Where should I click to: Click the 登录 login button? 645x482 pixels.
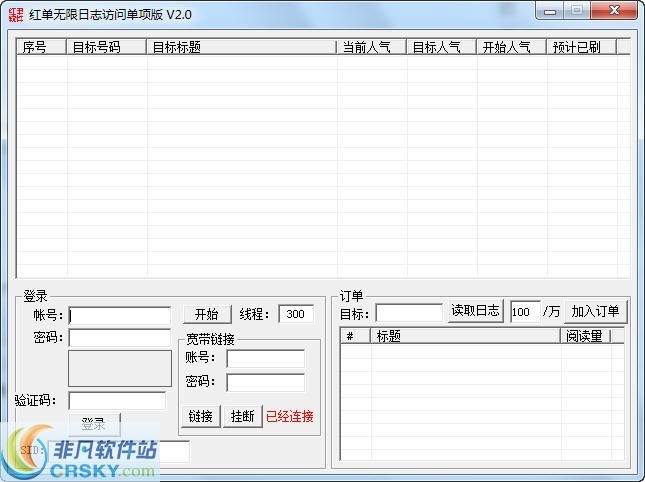click(94, 424)
